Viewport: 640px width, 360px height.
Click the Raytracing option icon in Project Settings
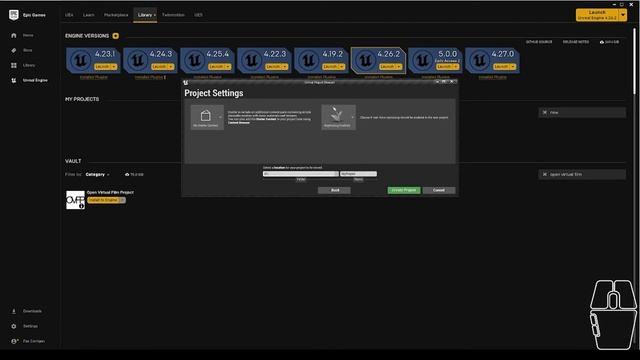tap(337, 117)
